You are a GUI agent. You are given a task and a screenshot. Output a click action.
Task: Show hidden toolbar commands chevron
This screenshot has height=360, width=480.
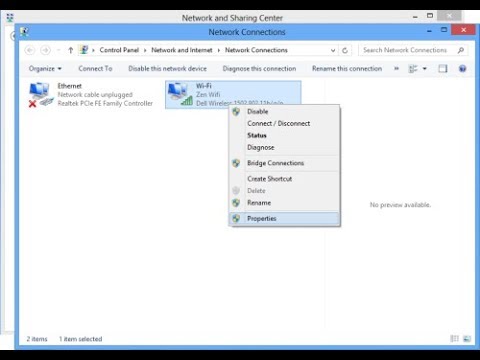point(396,69)
